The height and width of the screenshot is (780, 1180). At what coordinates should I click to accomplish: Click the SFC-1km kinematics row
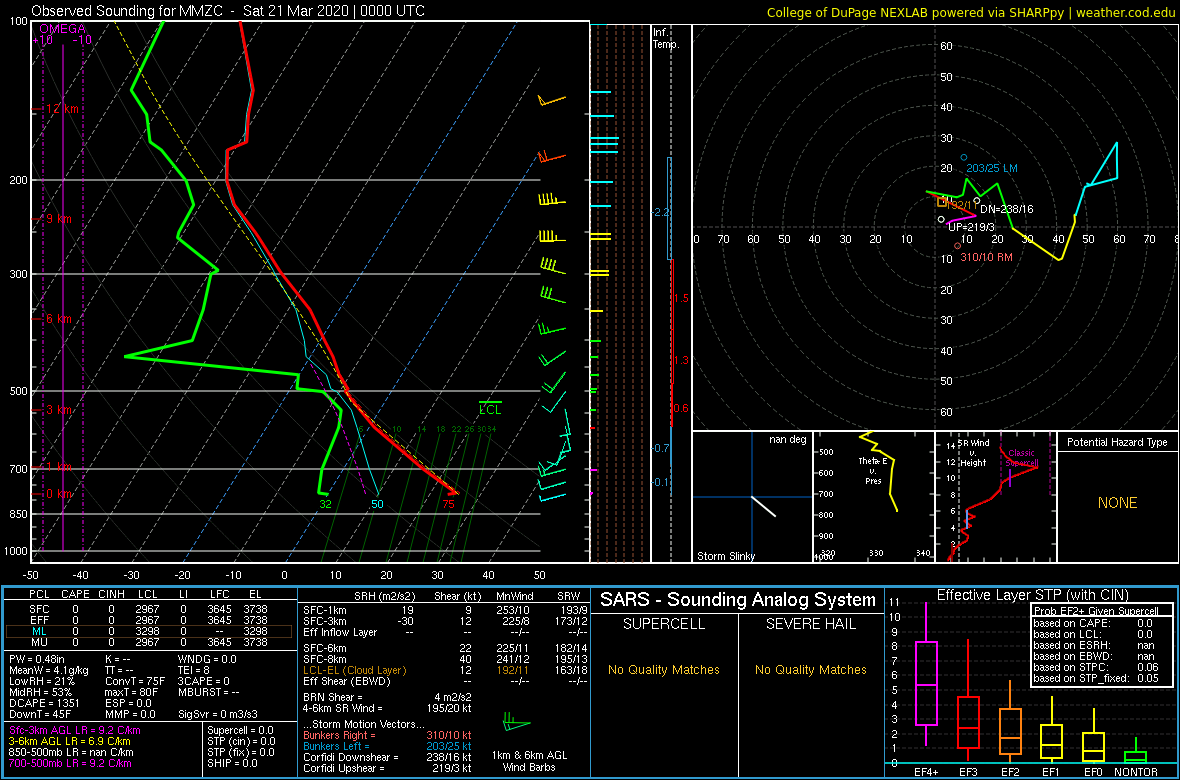coord(444,613)
